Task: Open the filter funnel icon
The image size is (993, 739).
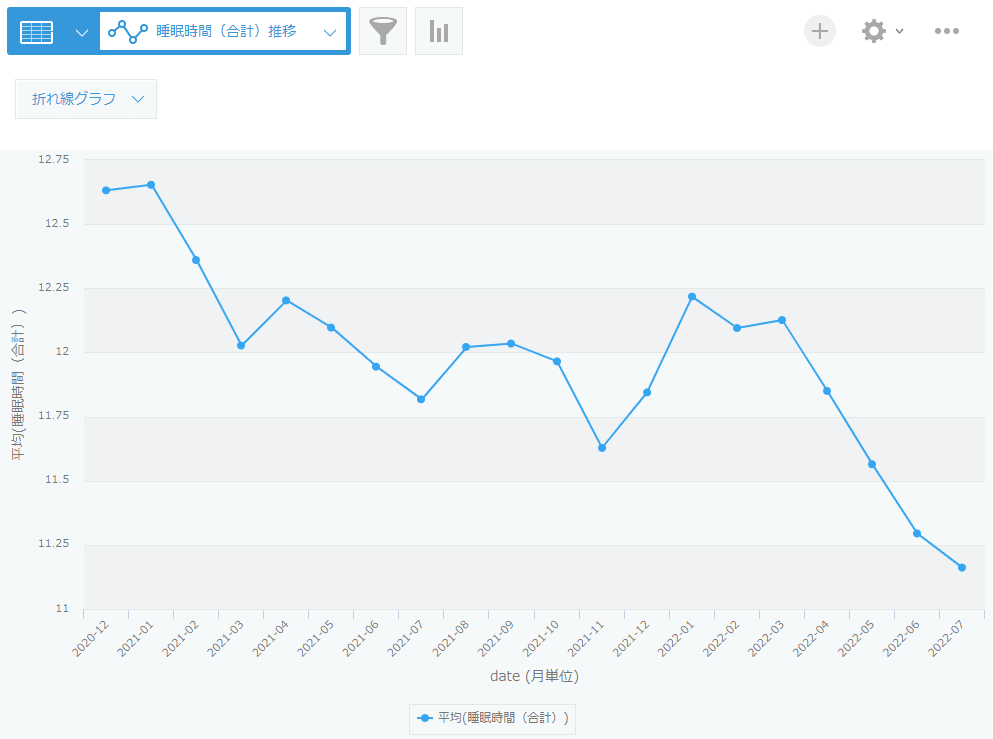Action: (x=383, y=31)
